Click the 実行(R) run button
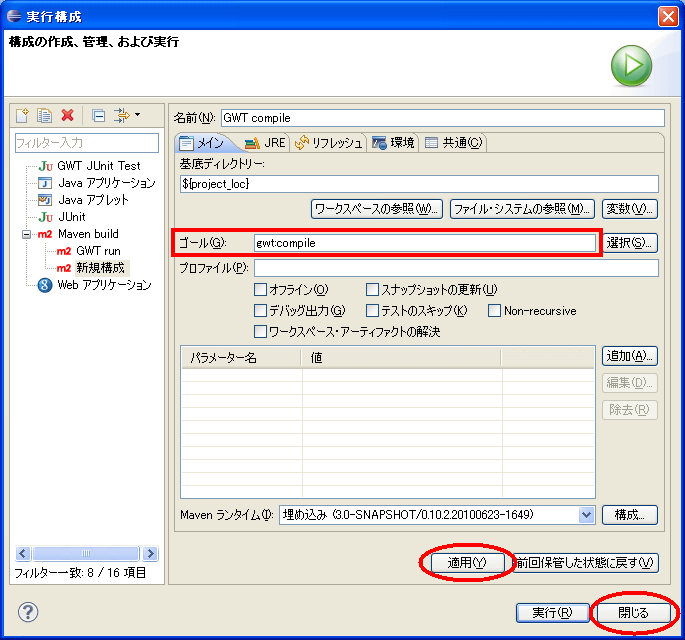The width and height of the screenshot is (685, 640). tap(552, 613)
